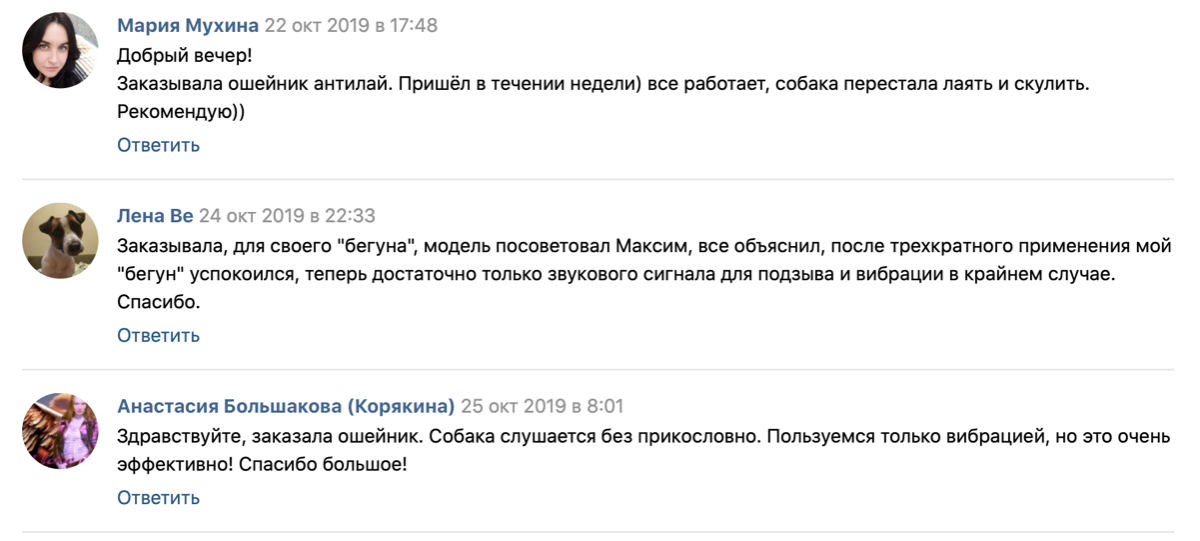Screen dimensions: 1200x541
Task: Click the line starting 'Заказывала ошейник антилай'
Action: (x=603, y=84)
